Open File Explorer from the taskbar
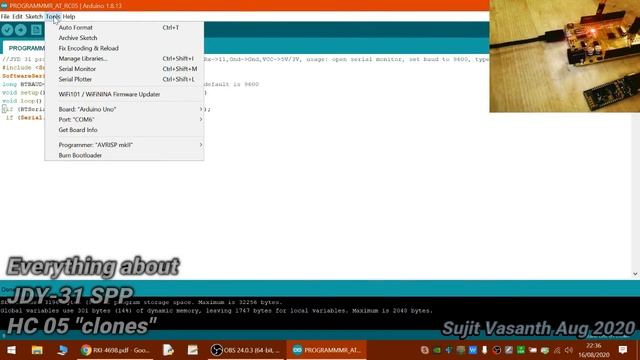Viewport: 640px width, 360px height. 37,350
